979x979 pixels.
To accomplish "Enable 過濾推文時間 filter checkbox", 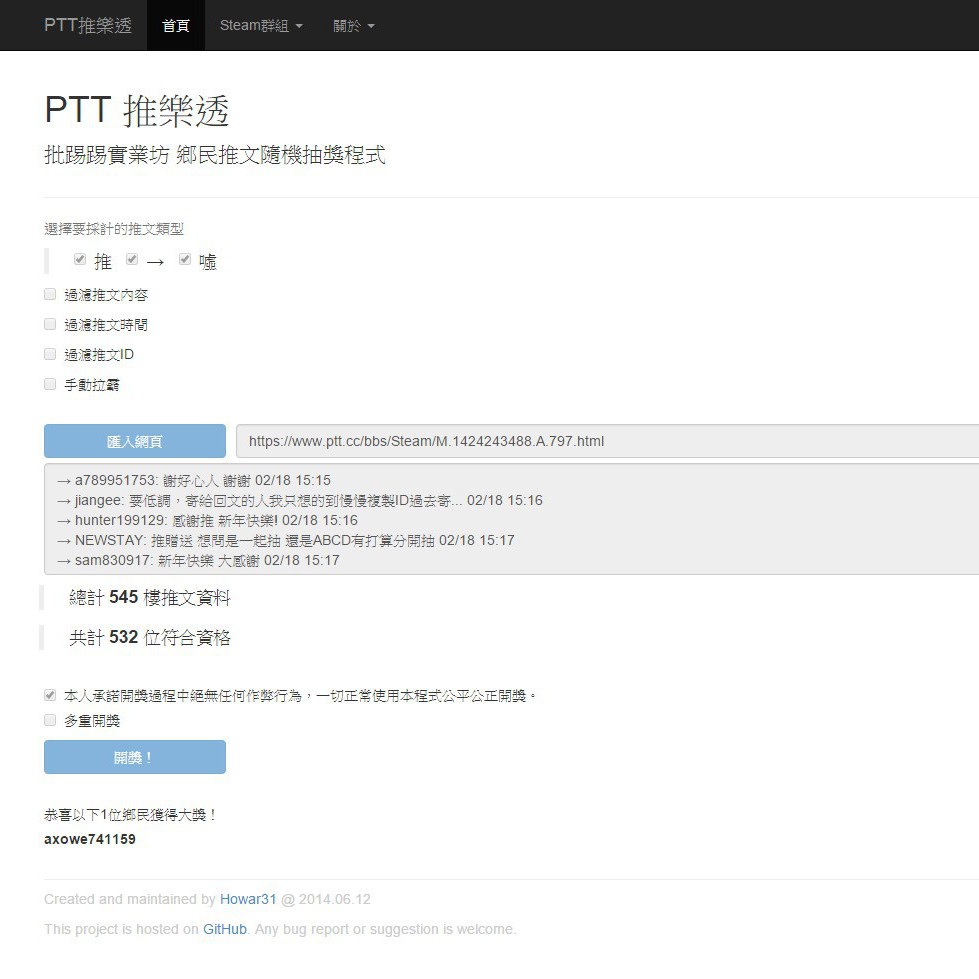I will [x=50, y=324].
